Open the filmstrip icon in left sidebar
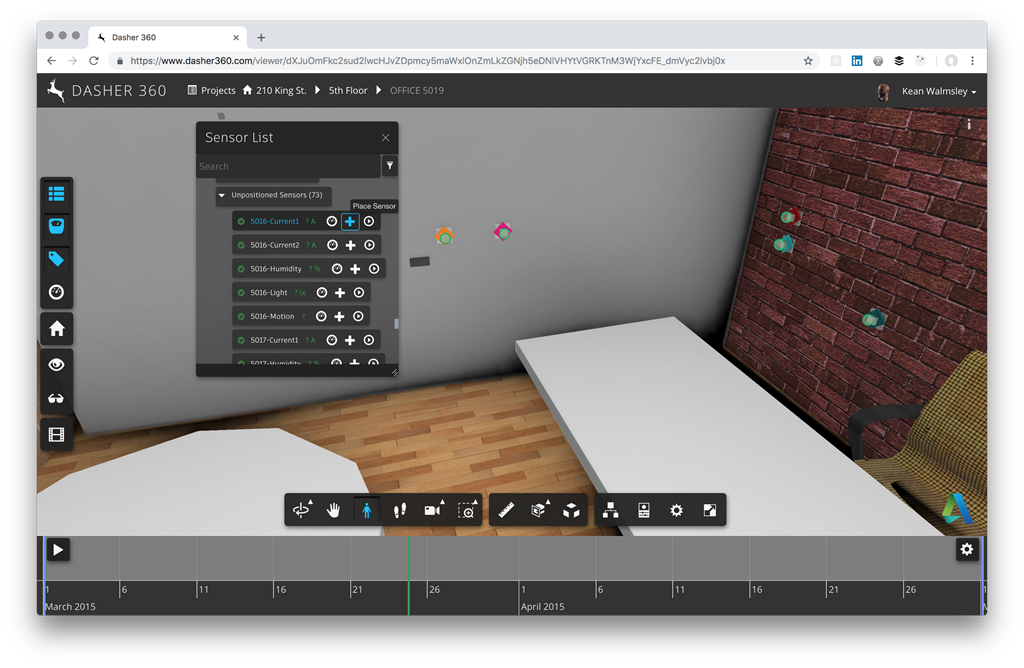 [x=56, y=435]
